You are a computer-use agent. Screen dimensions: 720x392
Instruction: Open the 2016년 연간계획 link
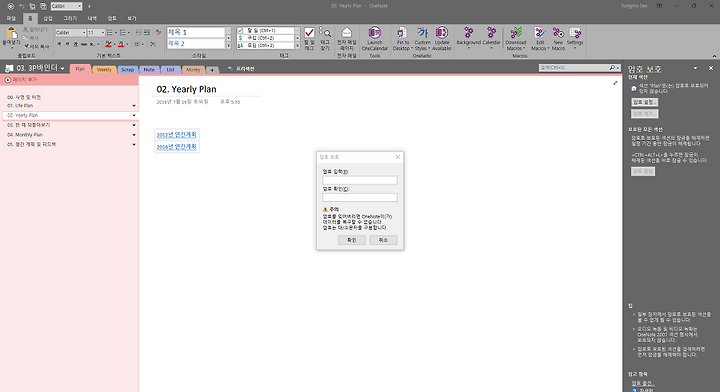(176, 146)
